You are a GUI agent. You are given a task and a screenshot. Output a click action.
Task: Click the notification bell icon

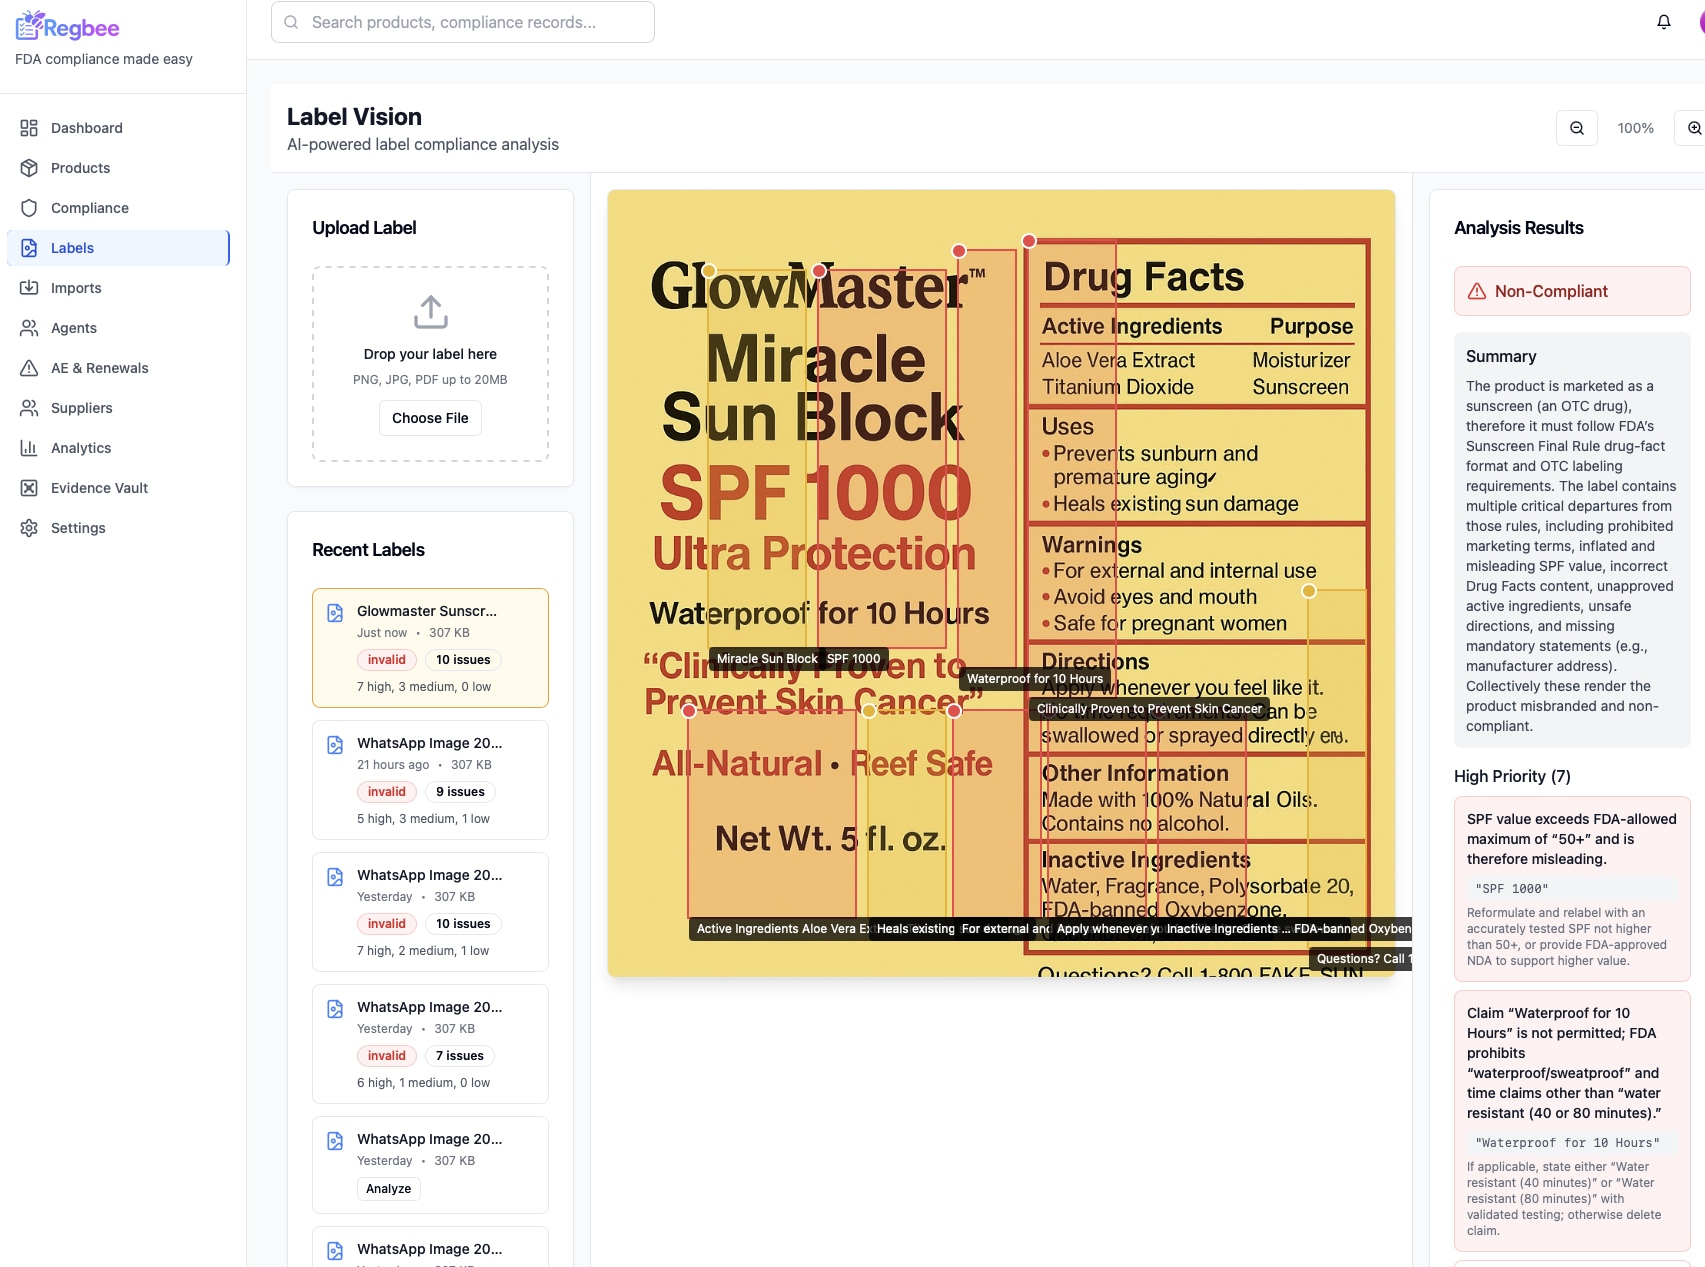point(1663,22)
